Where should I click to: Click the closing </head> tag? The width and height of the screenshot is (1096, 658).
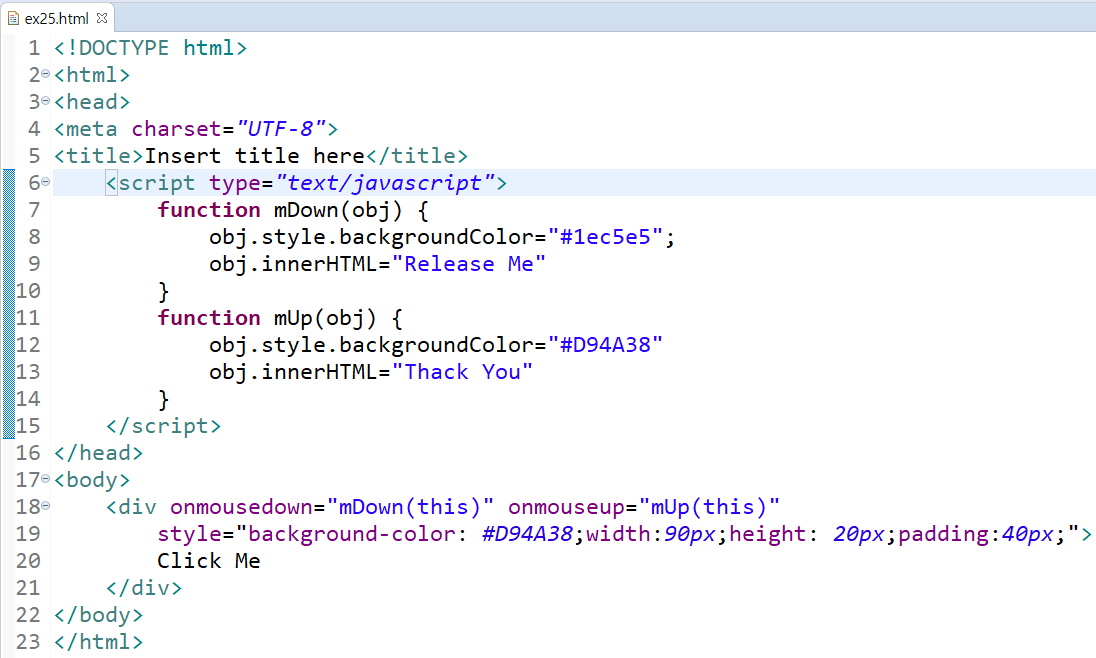click(x=99, y=454)
